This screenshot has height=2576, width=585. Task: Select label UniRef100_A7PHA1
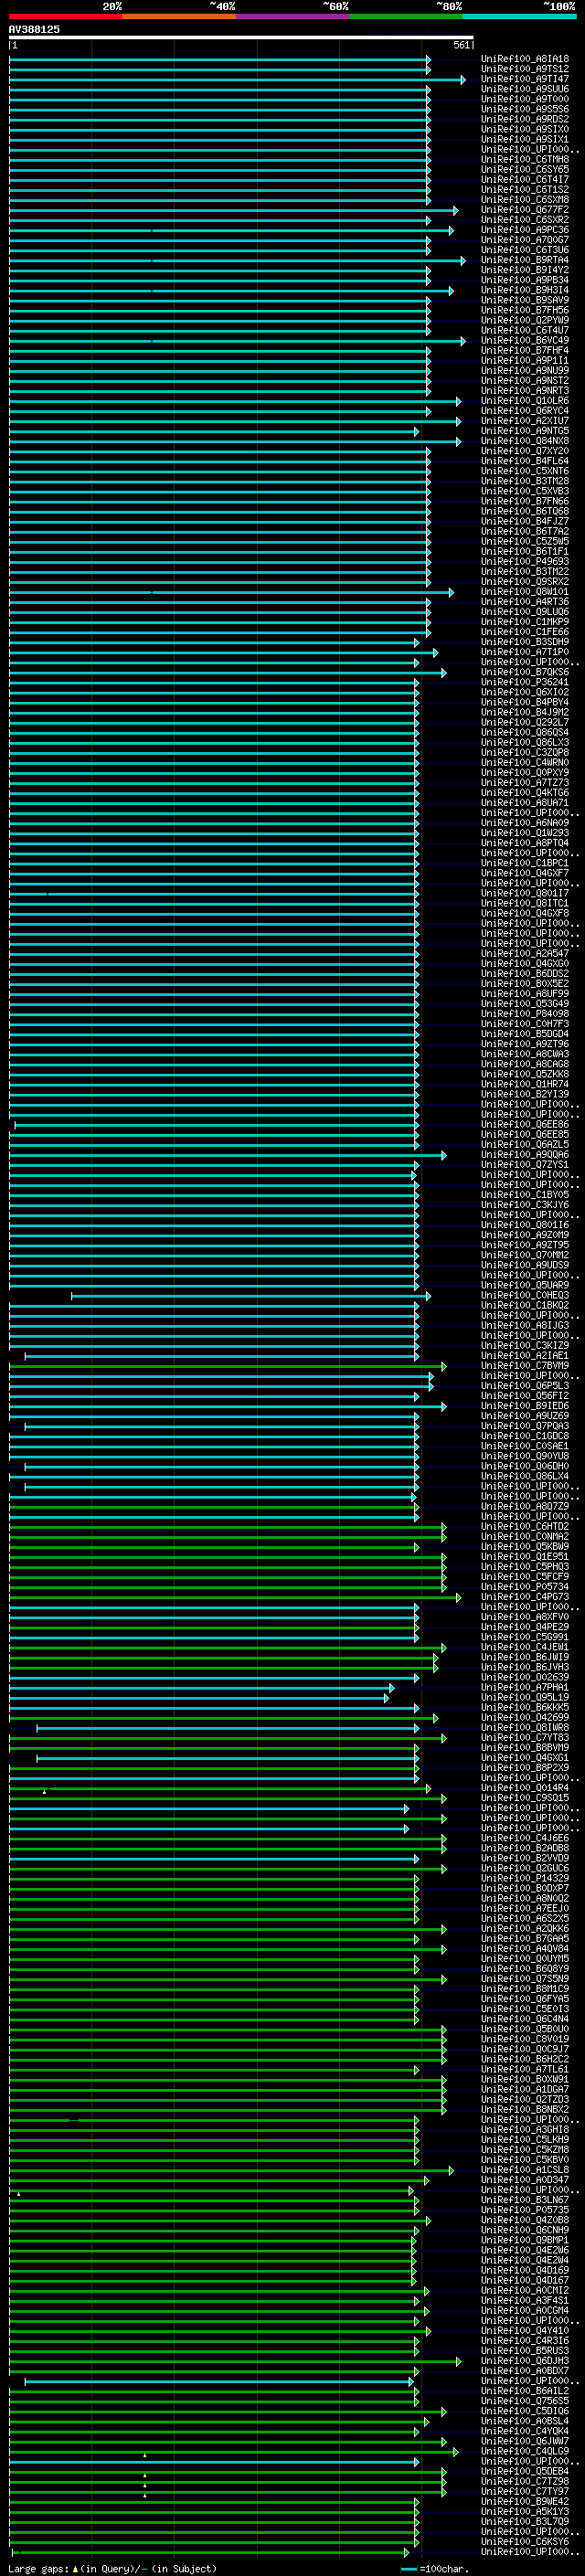pos(525,1687)
